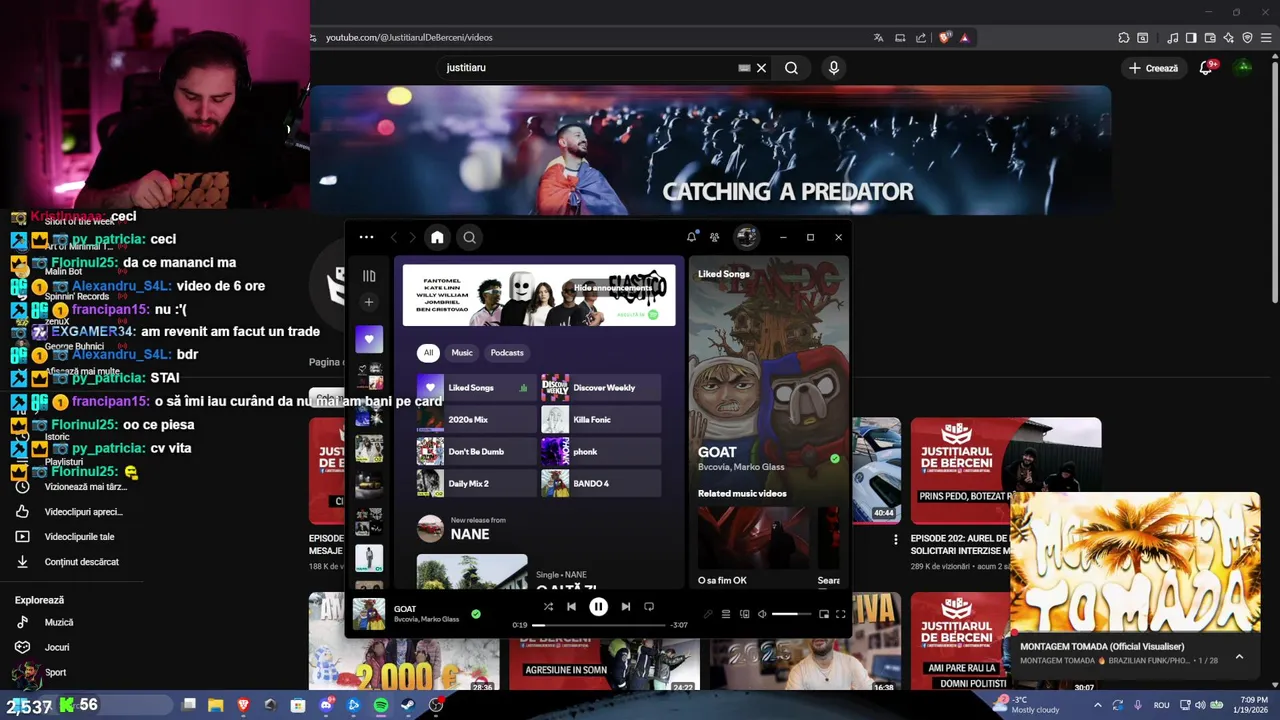
Task: Open Spotify miniplayer
Action: pyautogui.click(x=824, y=614)
